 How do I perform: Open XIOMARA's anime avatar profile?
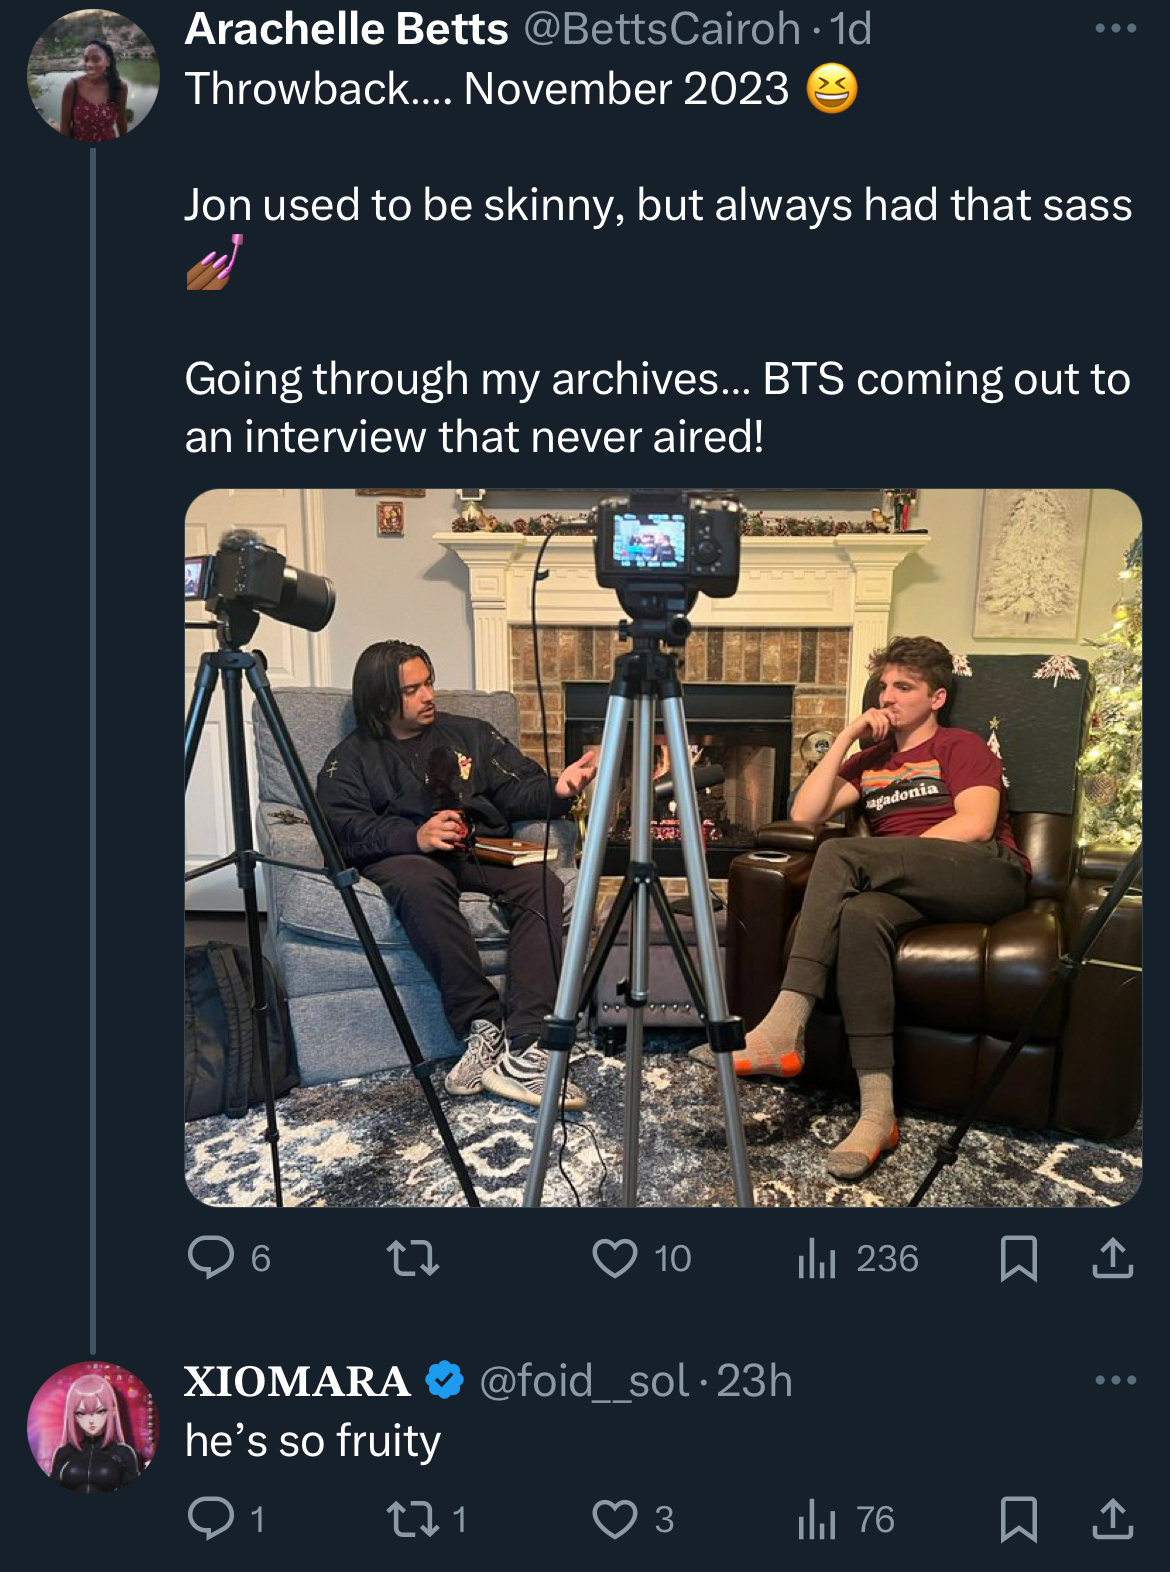pyautogui.click(x=93, y=1427)
